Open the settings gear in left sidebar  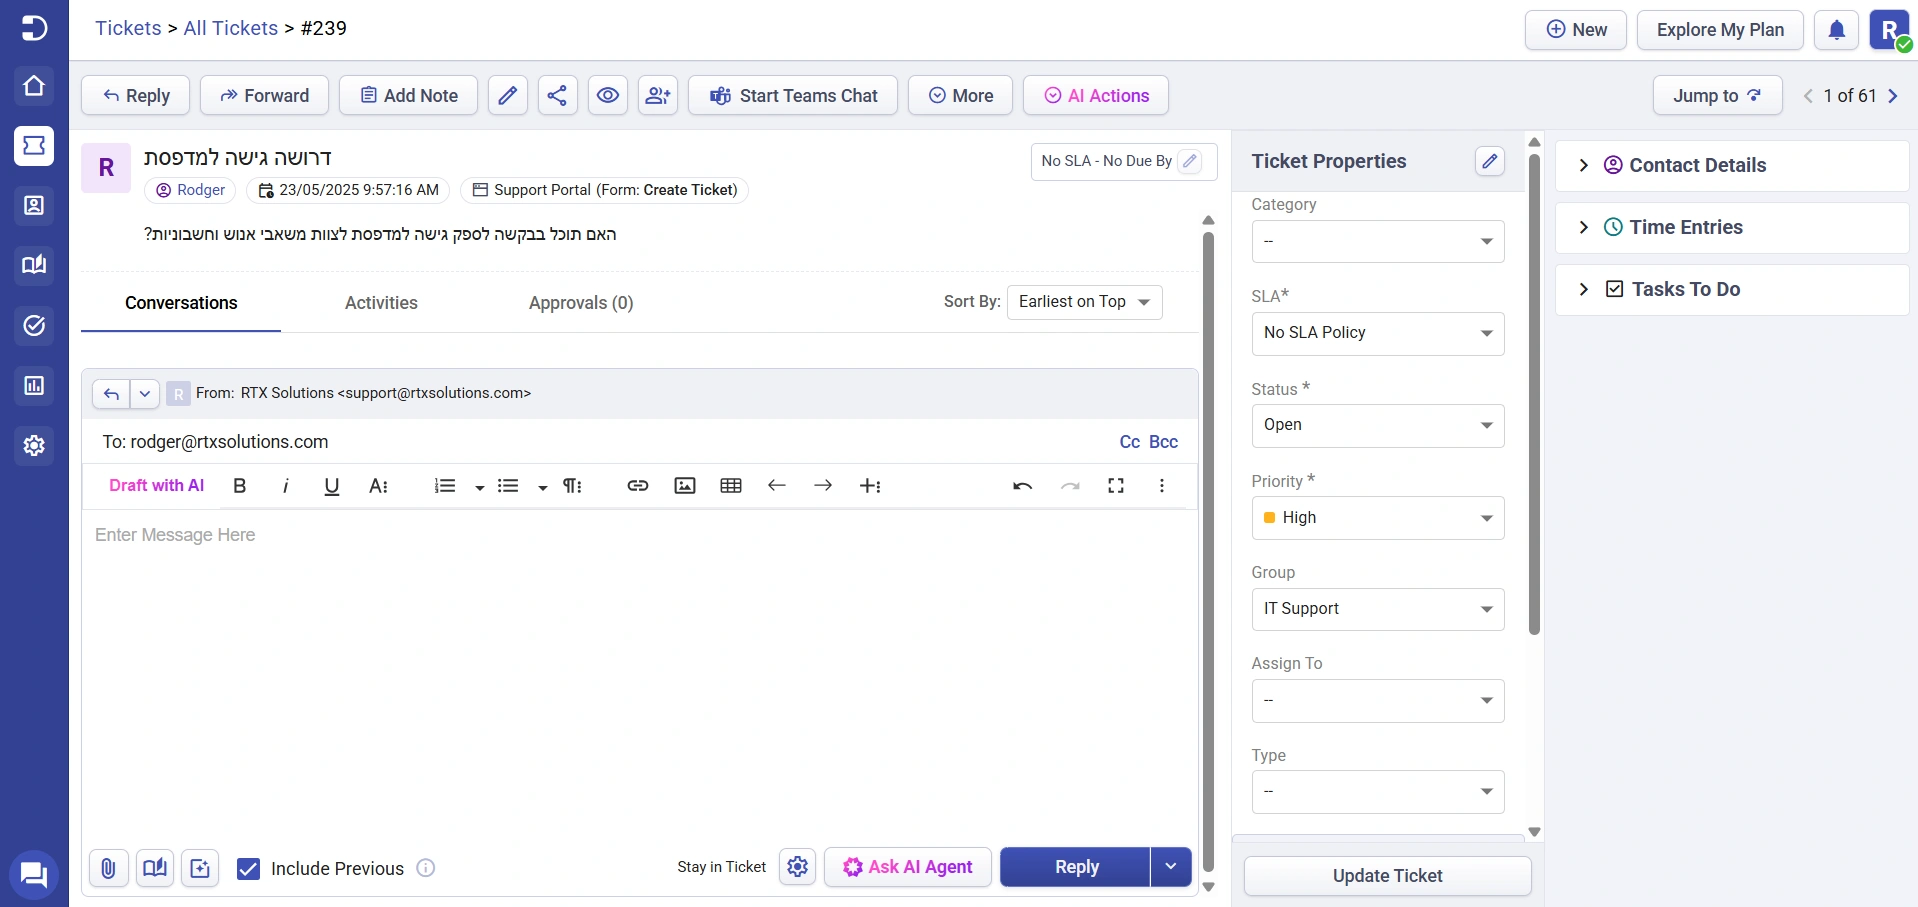click(x=34, y=446)
